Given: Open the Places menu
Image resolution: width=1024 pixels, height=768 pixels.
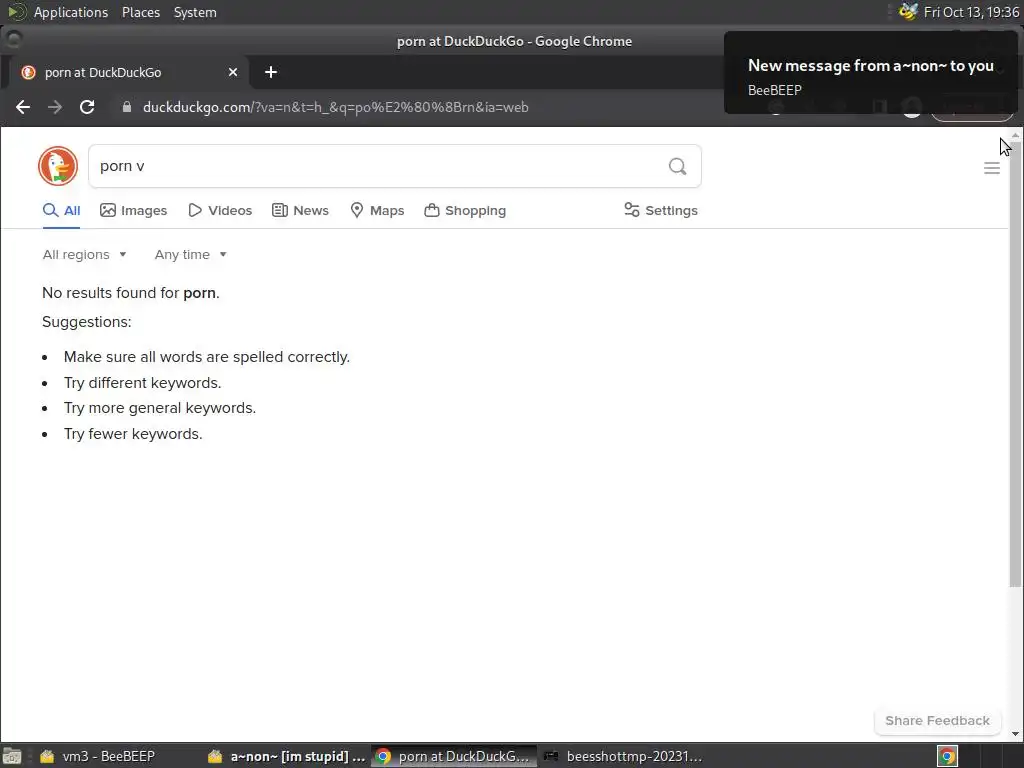Looking at the screenshot, I should [x=141, y=12].
